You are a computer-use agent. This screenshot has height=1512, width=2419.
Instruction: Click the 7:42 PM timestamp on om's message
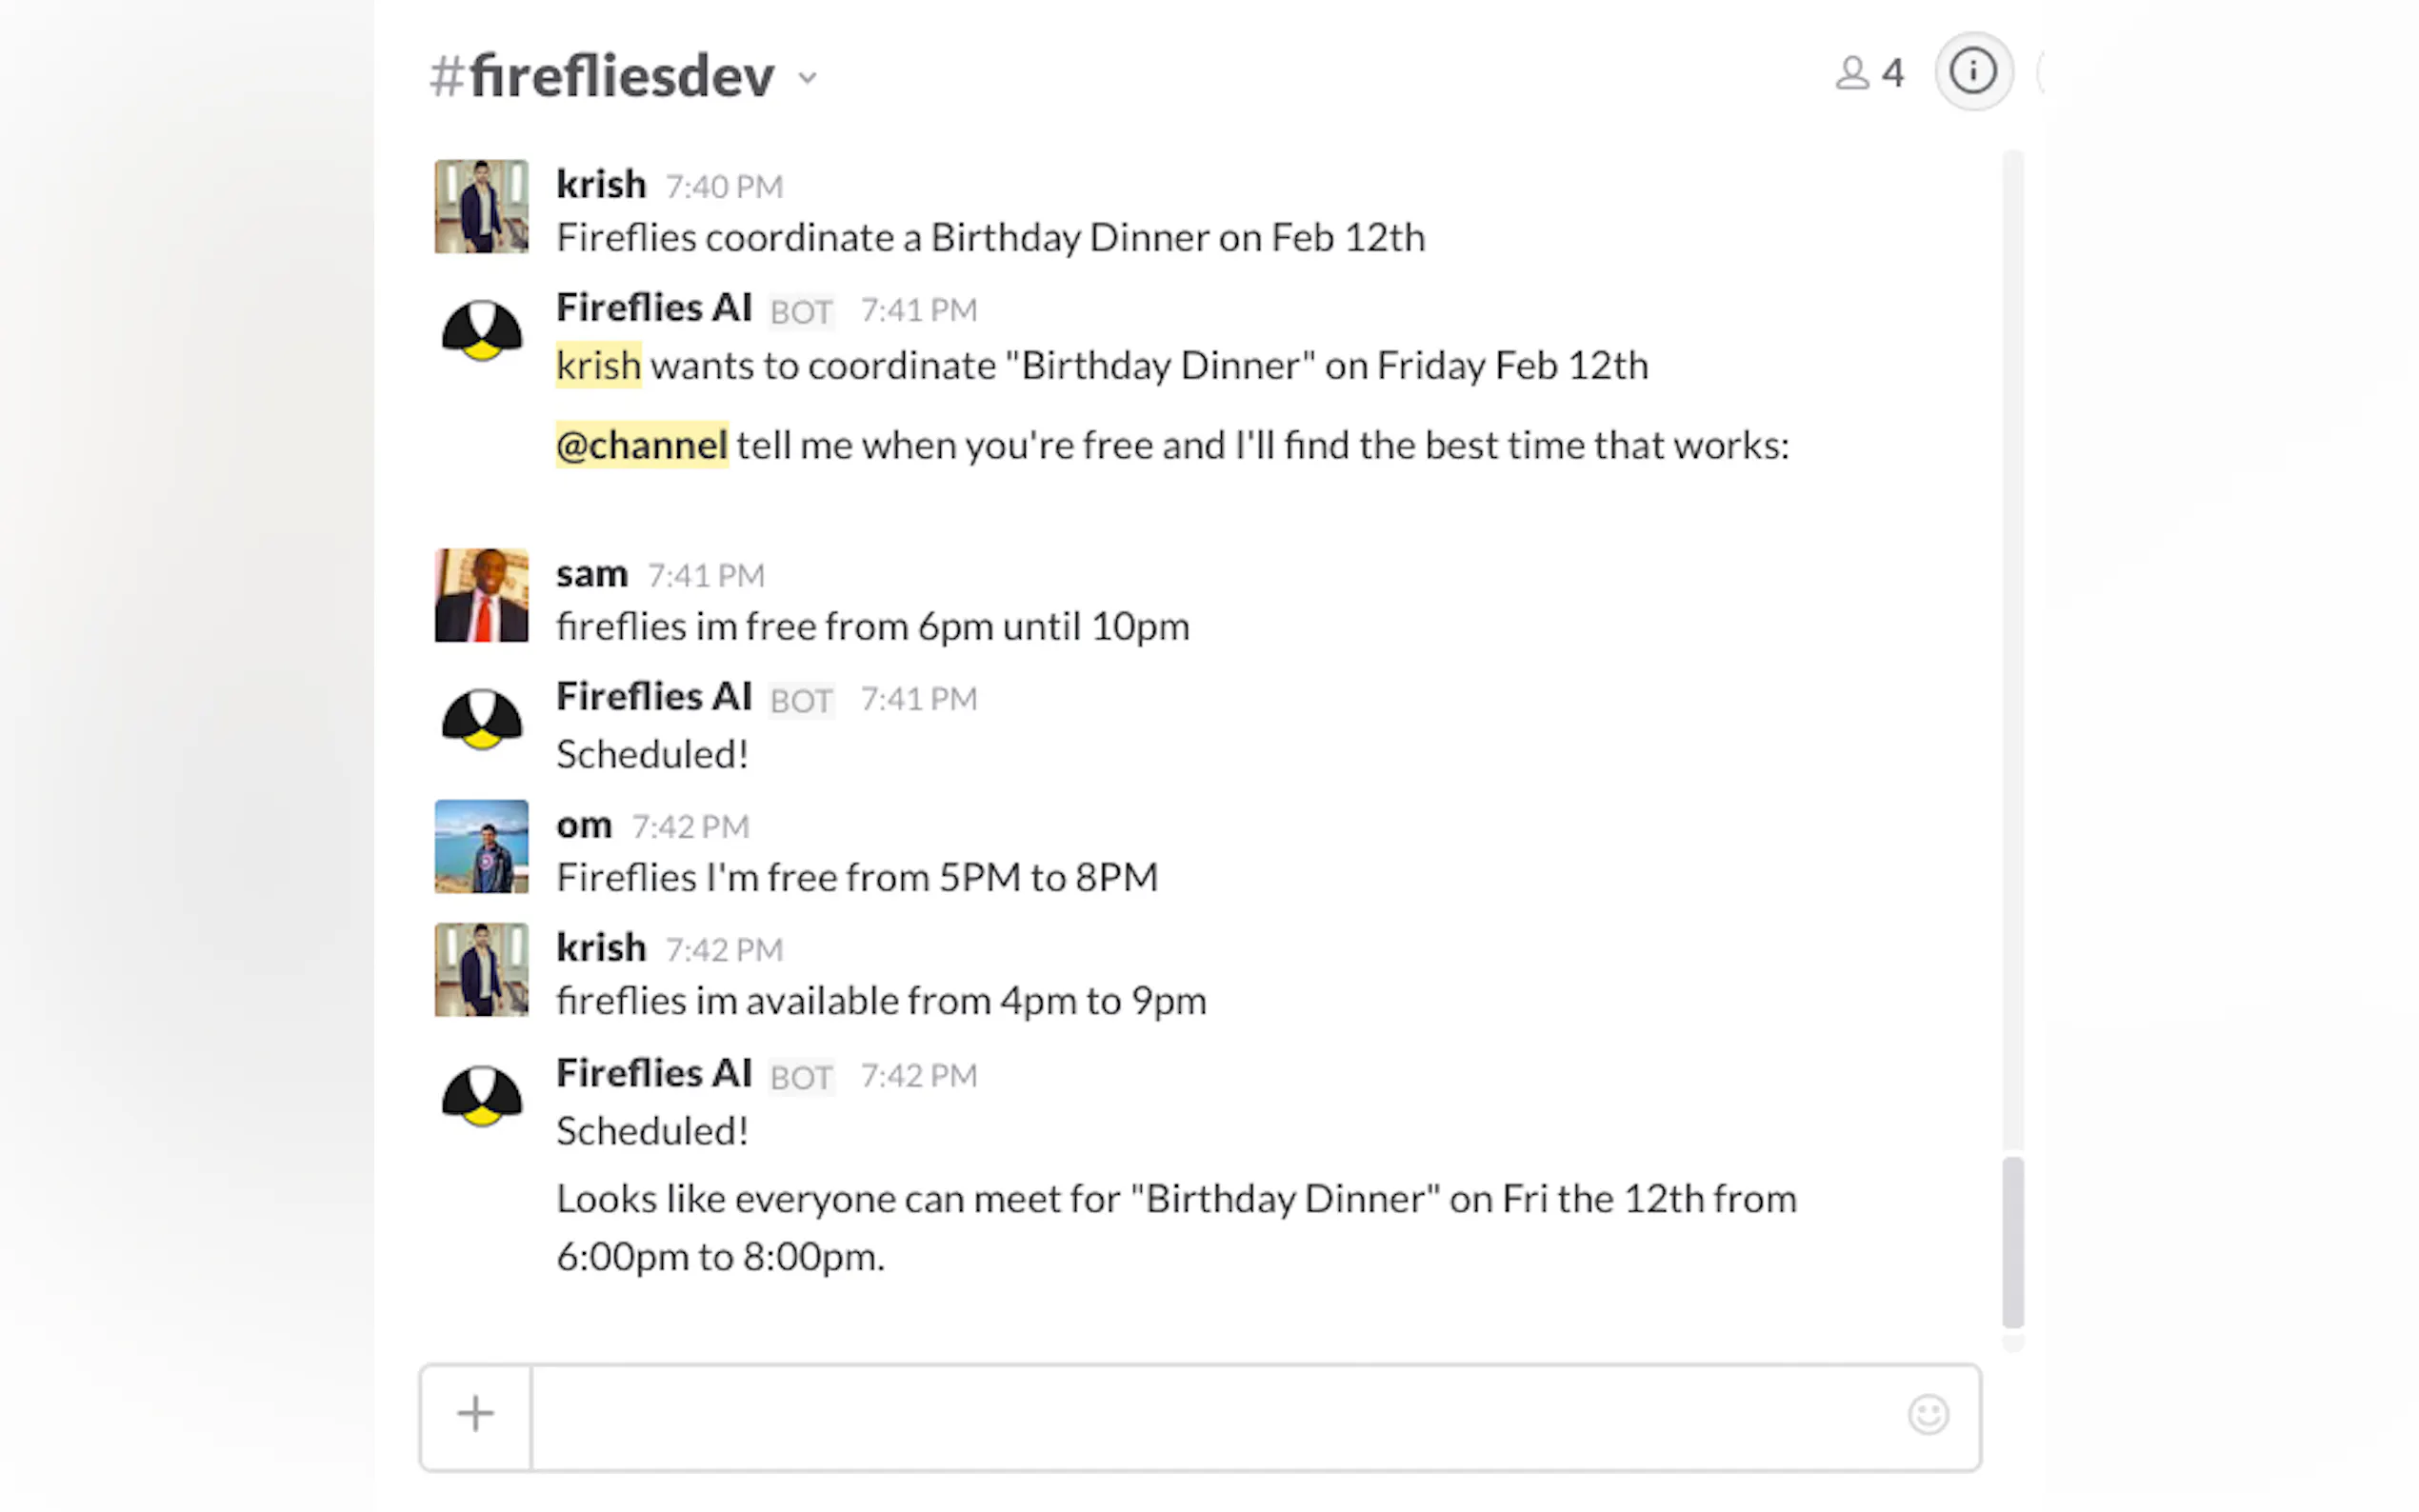click(690, 827)
